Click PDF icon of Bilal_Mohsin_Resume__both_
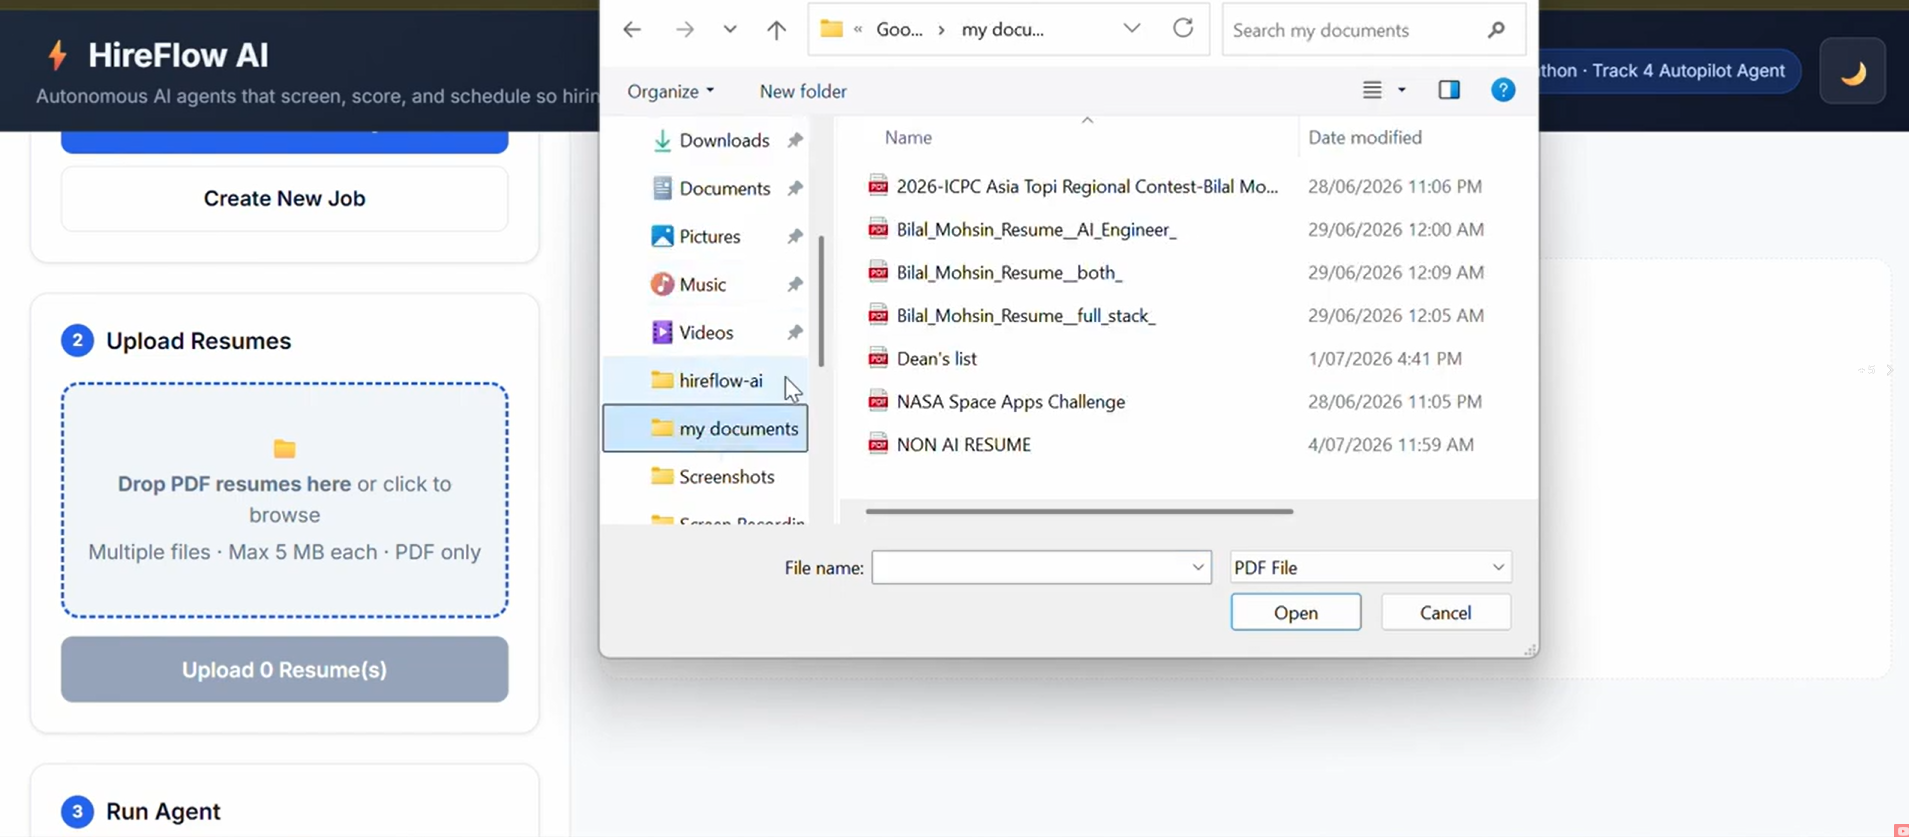Viewport: 1909px width, 837px height. click(878, 272)
